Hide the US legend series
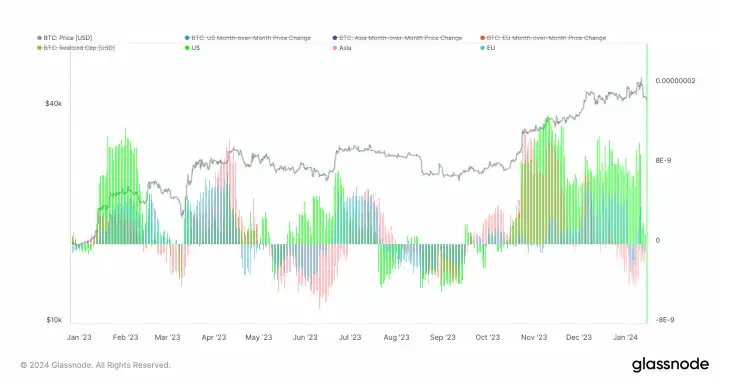The image size is (739, 387). coord(192,48)
